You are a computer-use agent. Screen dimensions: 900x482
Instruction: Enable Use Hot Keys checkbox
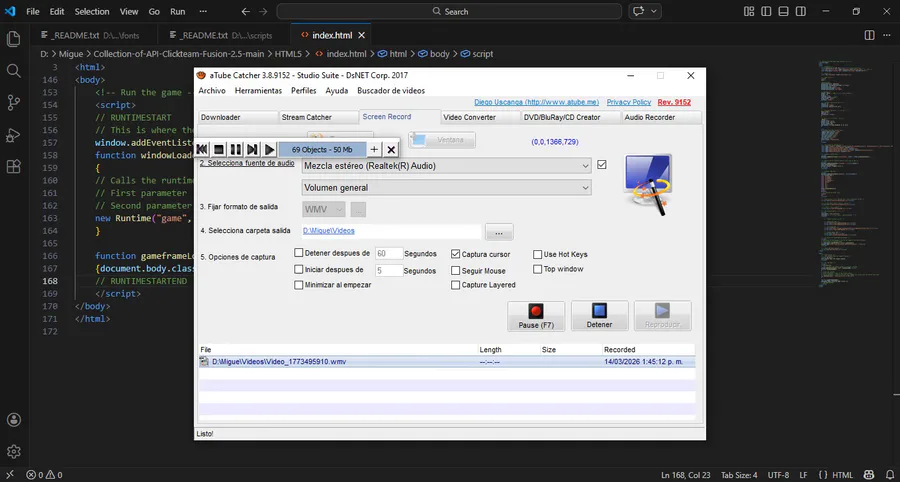538,254
